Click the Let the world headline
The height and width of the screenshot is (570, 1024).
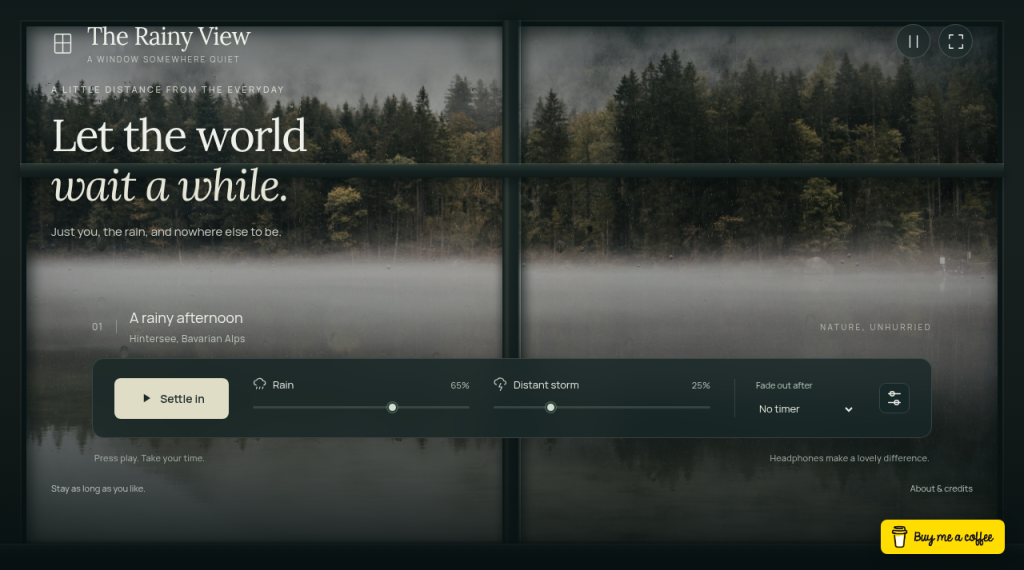[x=179, y=136]
